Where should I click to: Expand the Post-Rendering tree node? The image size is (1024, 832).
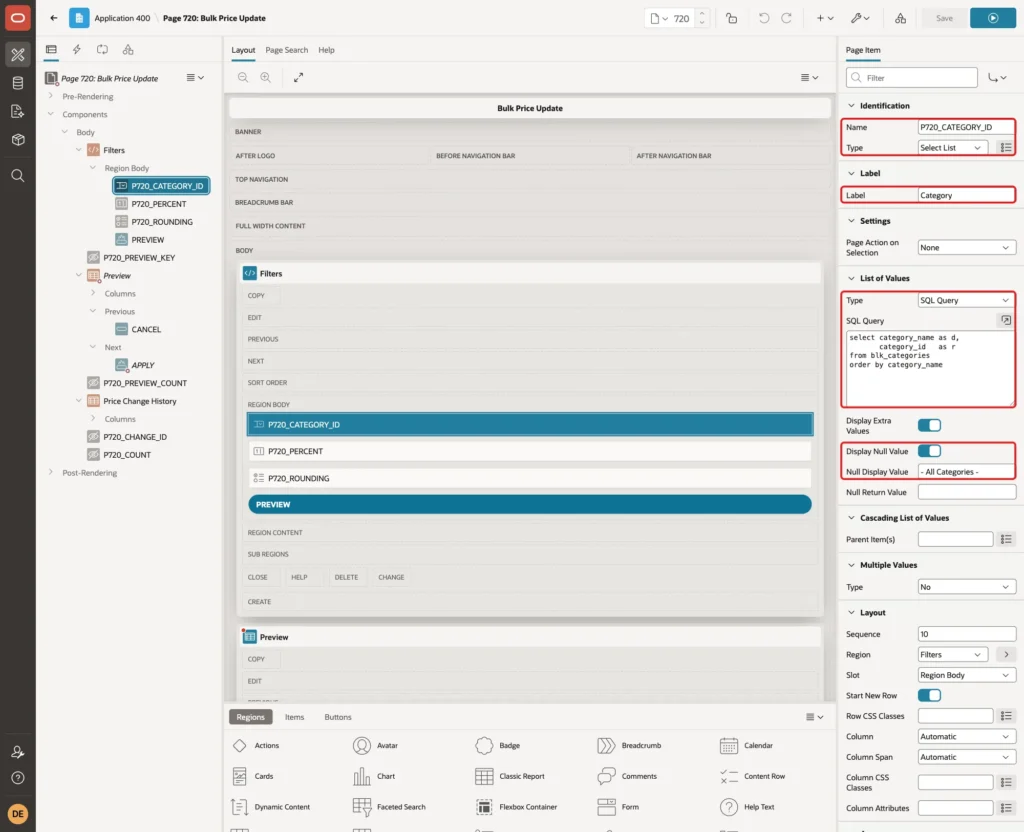coord(51,472)
